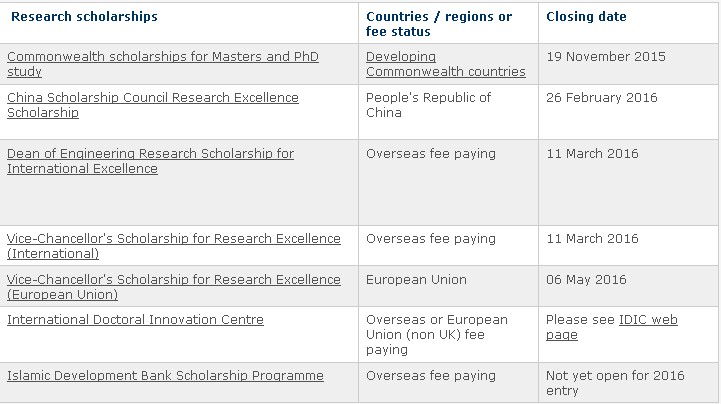The image size is (721, 404).
Task: Open Vice-Chancellor's Scholarship for Research Excellence (International)
Action: (x=174, y=246)
